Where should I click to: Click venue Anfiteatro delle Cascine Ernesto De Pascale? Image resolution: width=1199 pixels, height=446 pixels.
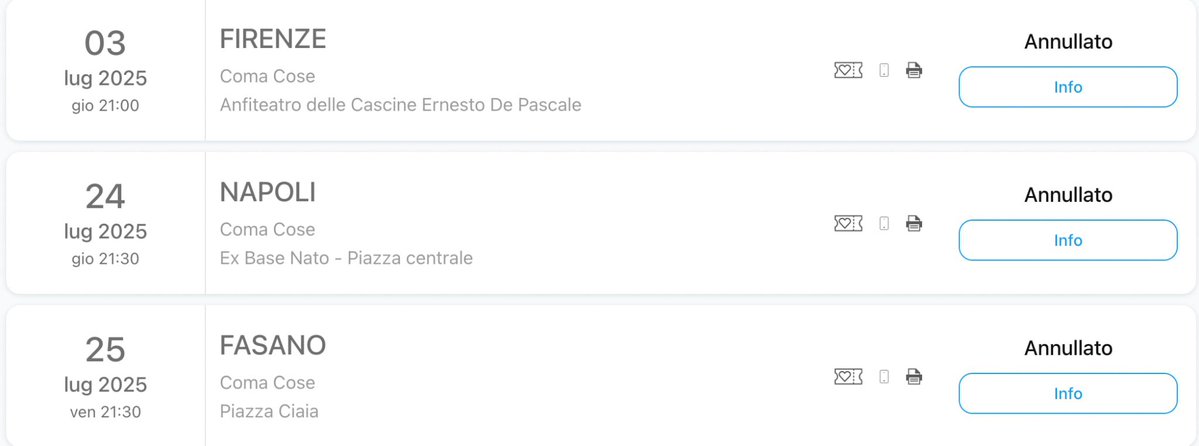[x=401, y=105]
